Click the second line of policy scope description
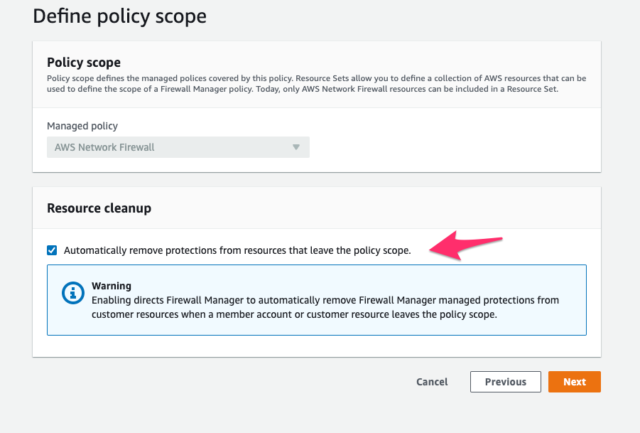Screen dimensions: 640x433 click(302, 89)
